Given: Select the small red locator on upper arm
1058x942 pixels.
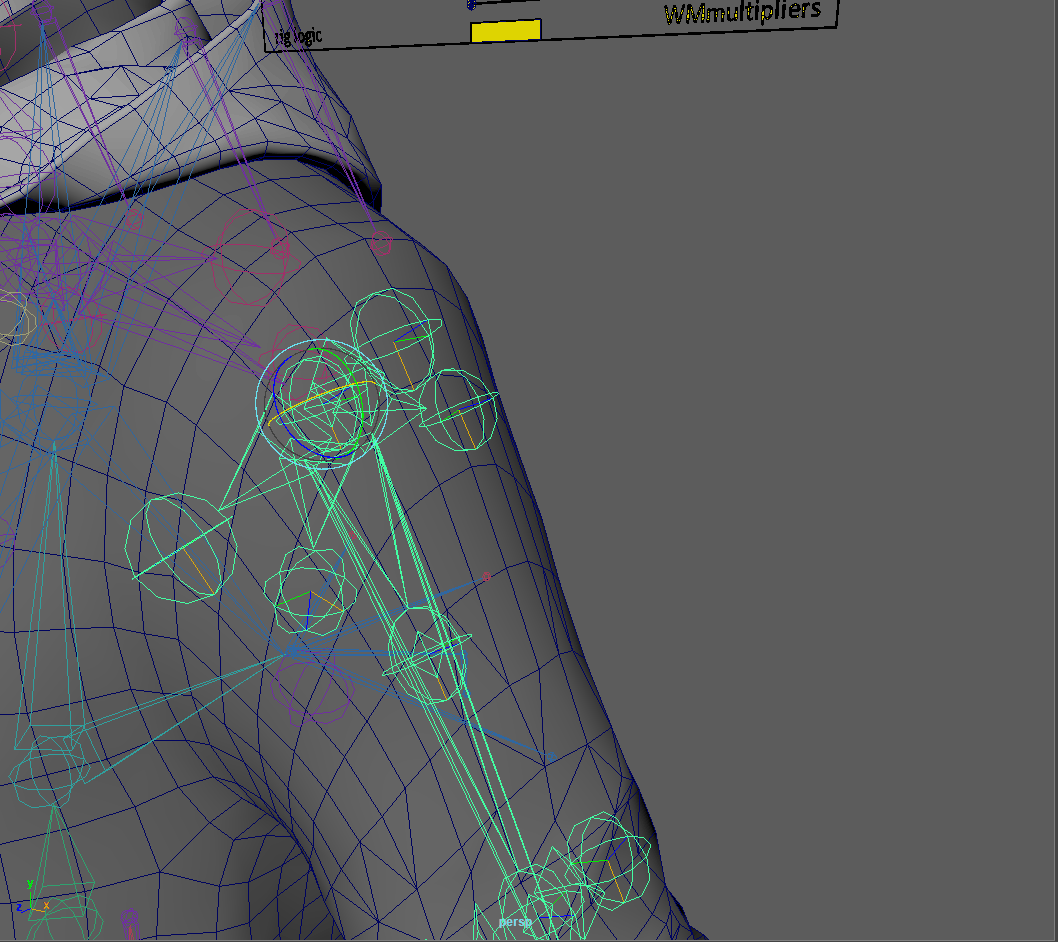Looking at the screenshot, I should pyautogui.click(x=487, y=576).
